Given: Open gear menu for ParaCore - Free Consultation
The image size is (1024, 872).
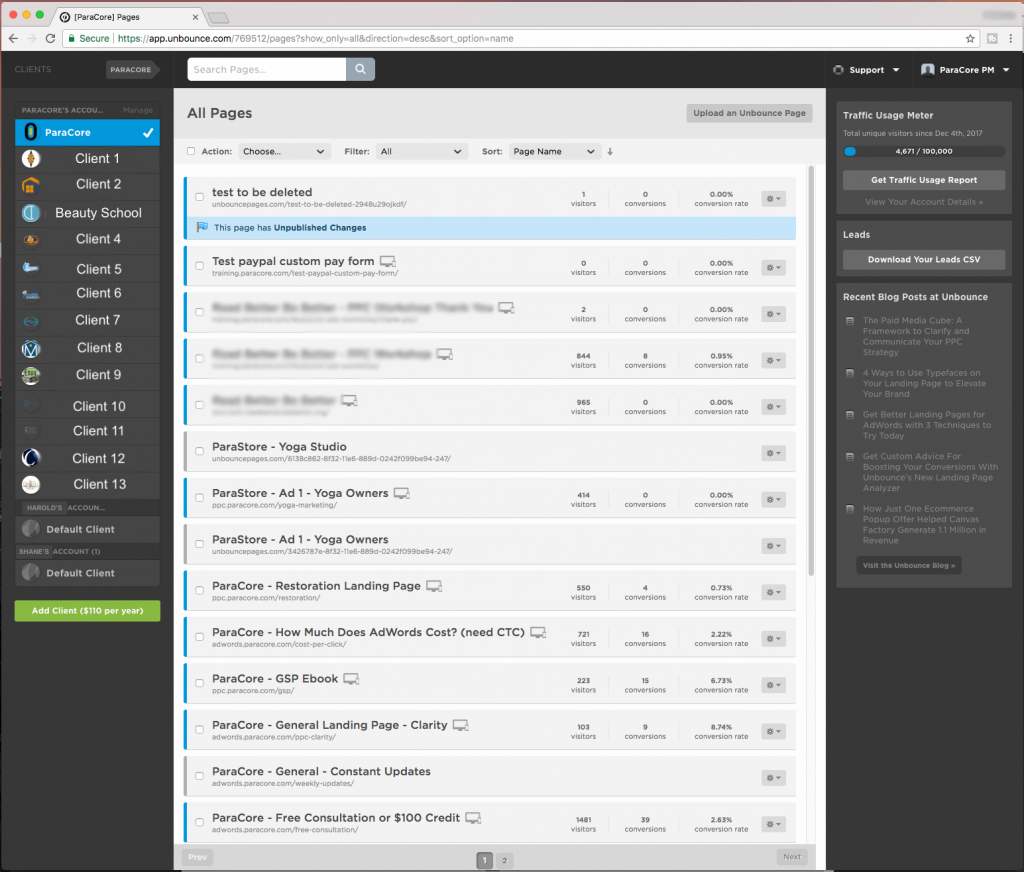Looking at the screenshot, I should point(773,824).
